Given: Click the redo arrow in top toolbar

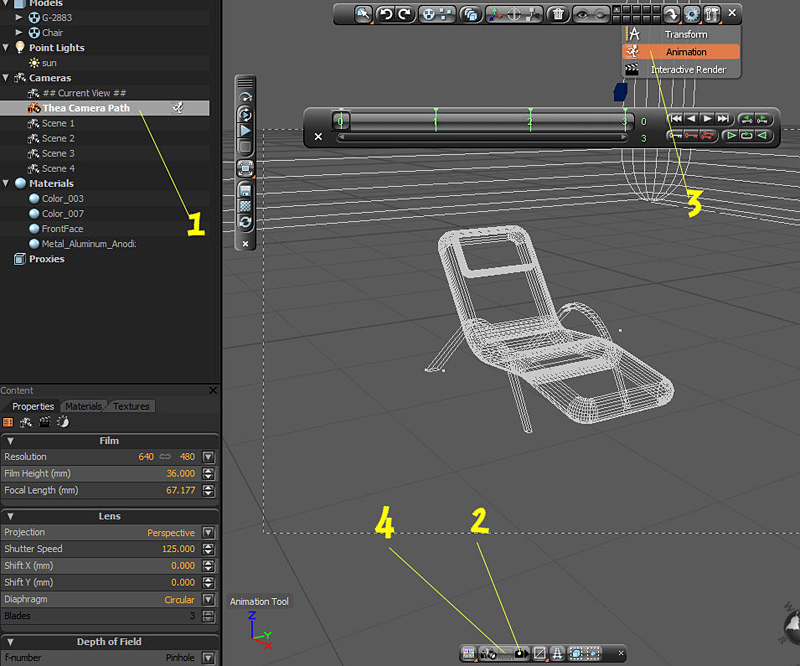Looking at the screenshot, I should click(x=404, y=14).
